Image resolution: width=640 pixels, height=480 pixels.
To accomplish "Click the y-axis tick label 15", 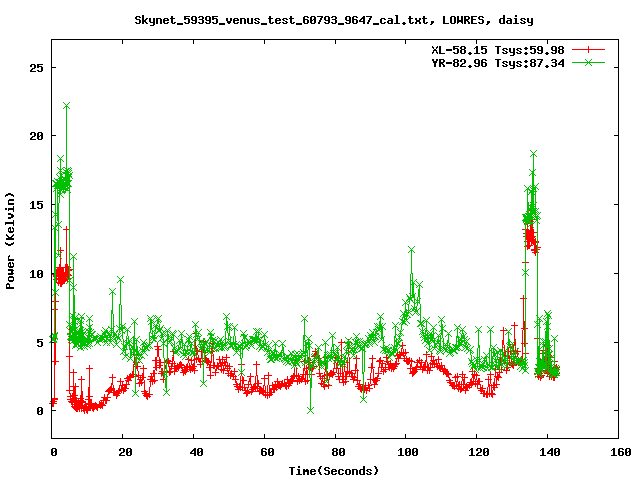I will pos(36,205).
